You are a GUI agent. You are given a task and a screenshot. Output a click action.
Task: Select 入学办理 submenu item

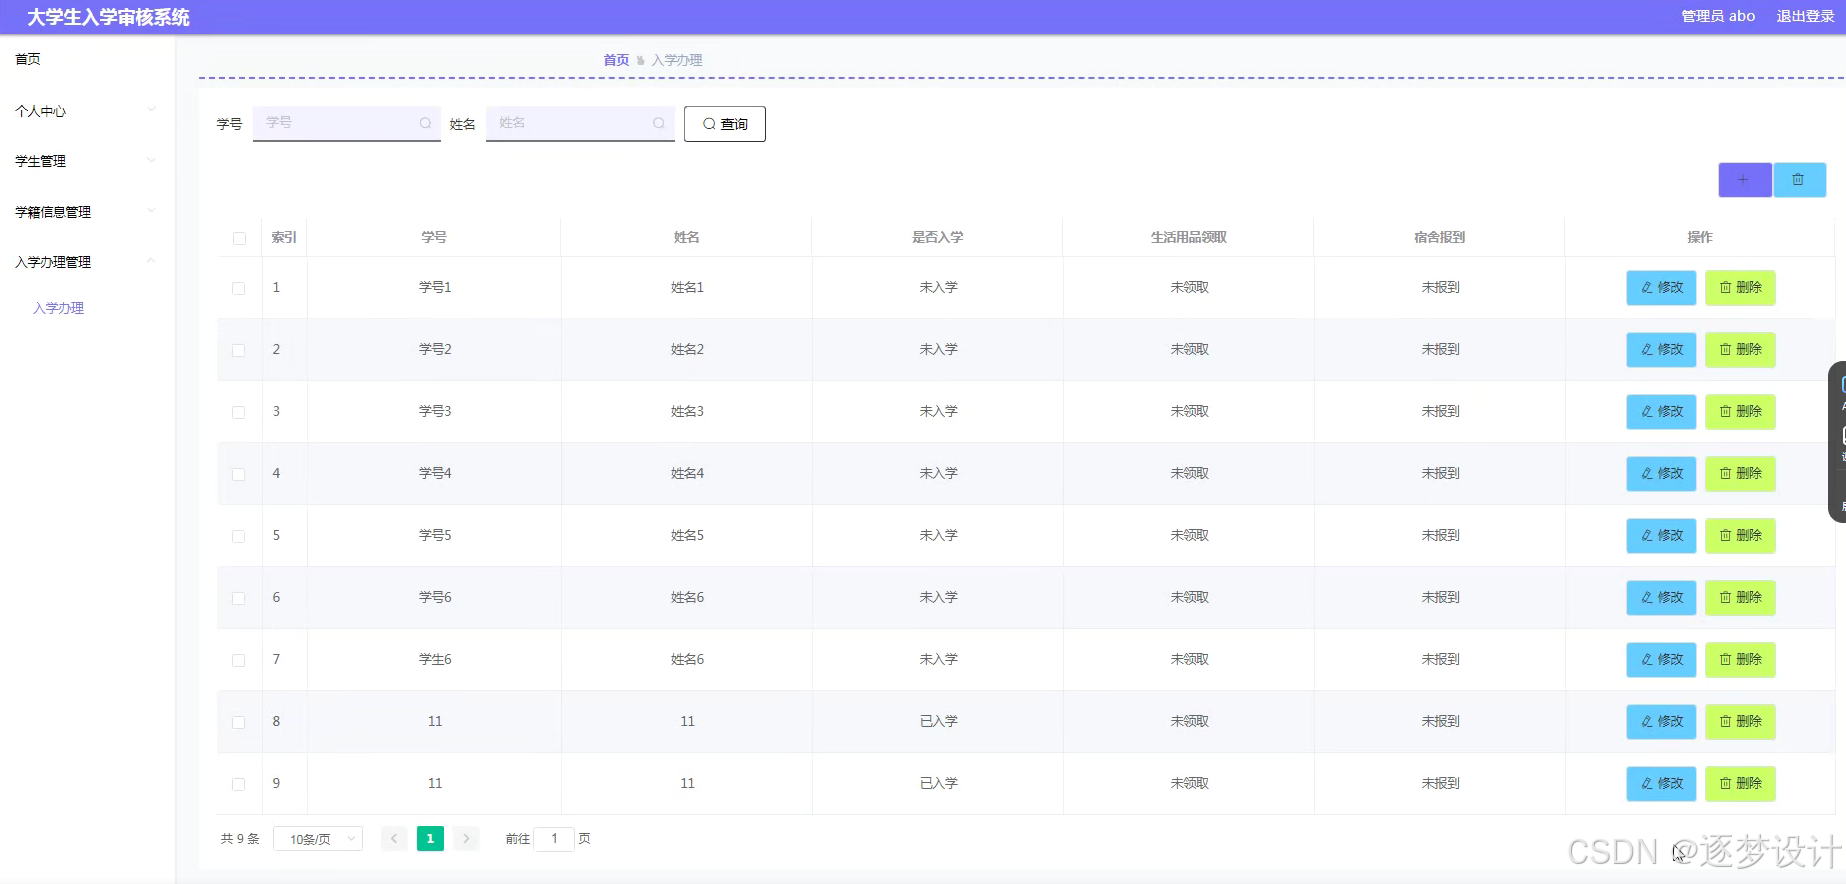pos(58,308)
